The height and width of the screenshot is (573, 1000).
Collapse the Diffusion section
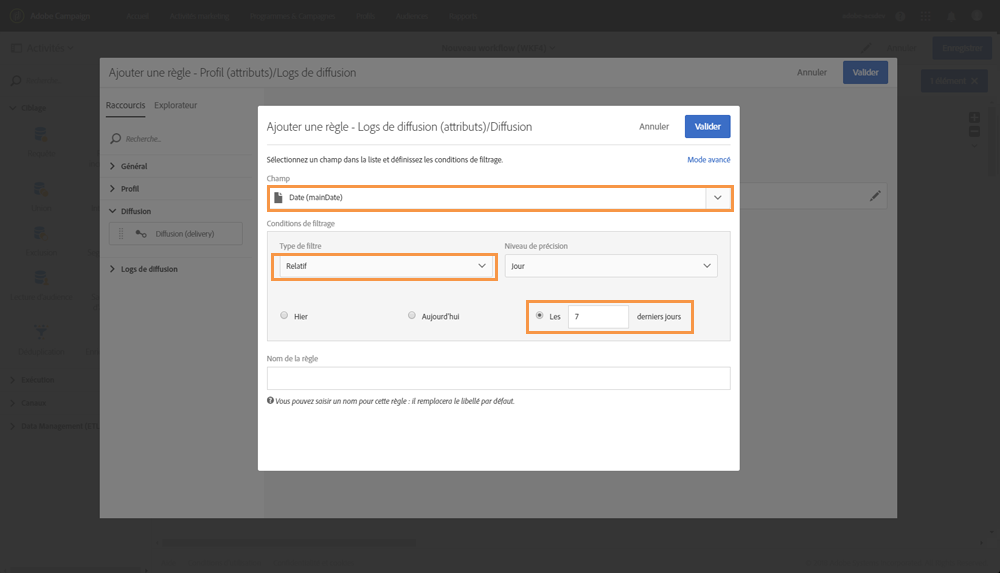(112, 211)
